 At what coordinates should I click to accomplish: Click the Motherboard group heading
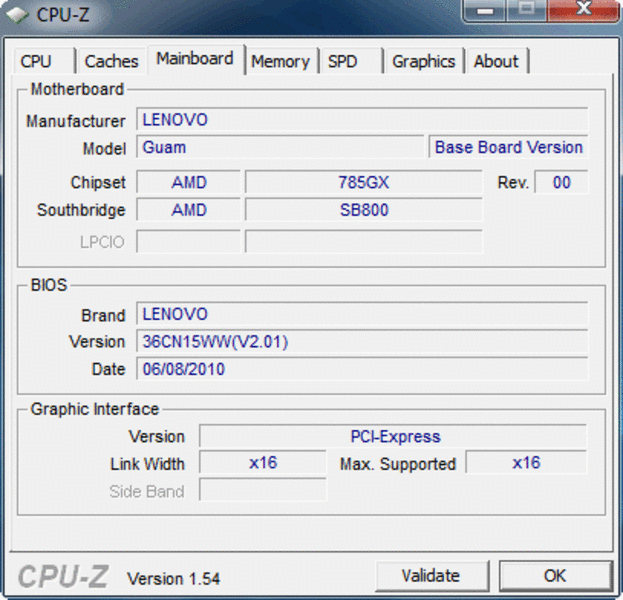click(77, 89)
